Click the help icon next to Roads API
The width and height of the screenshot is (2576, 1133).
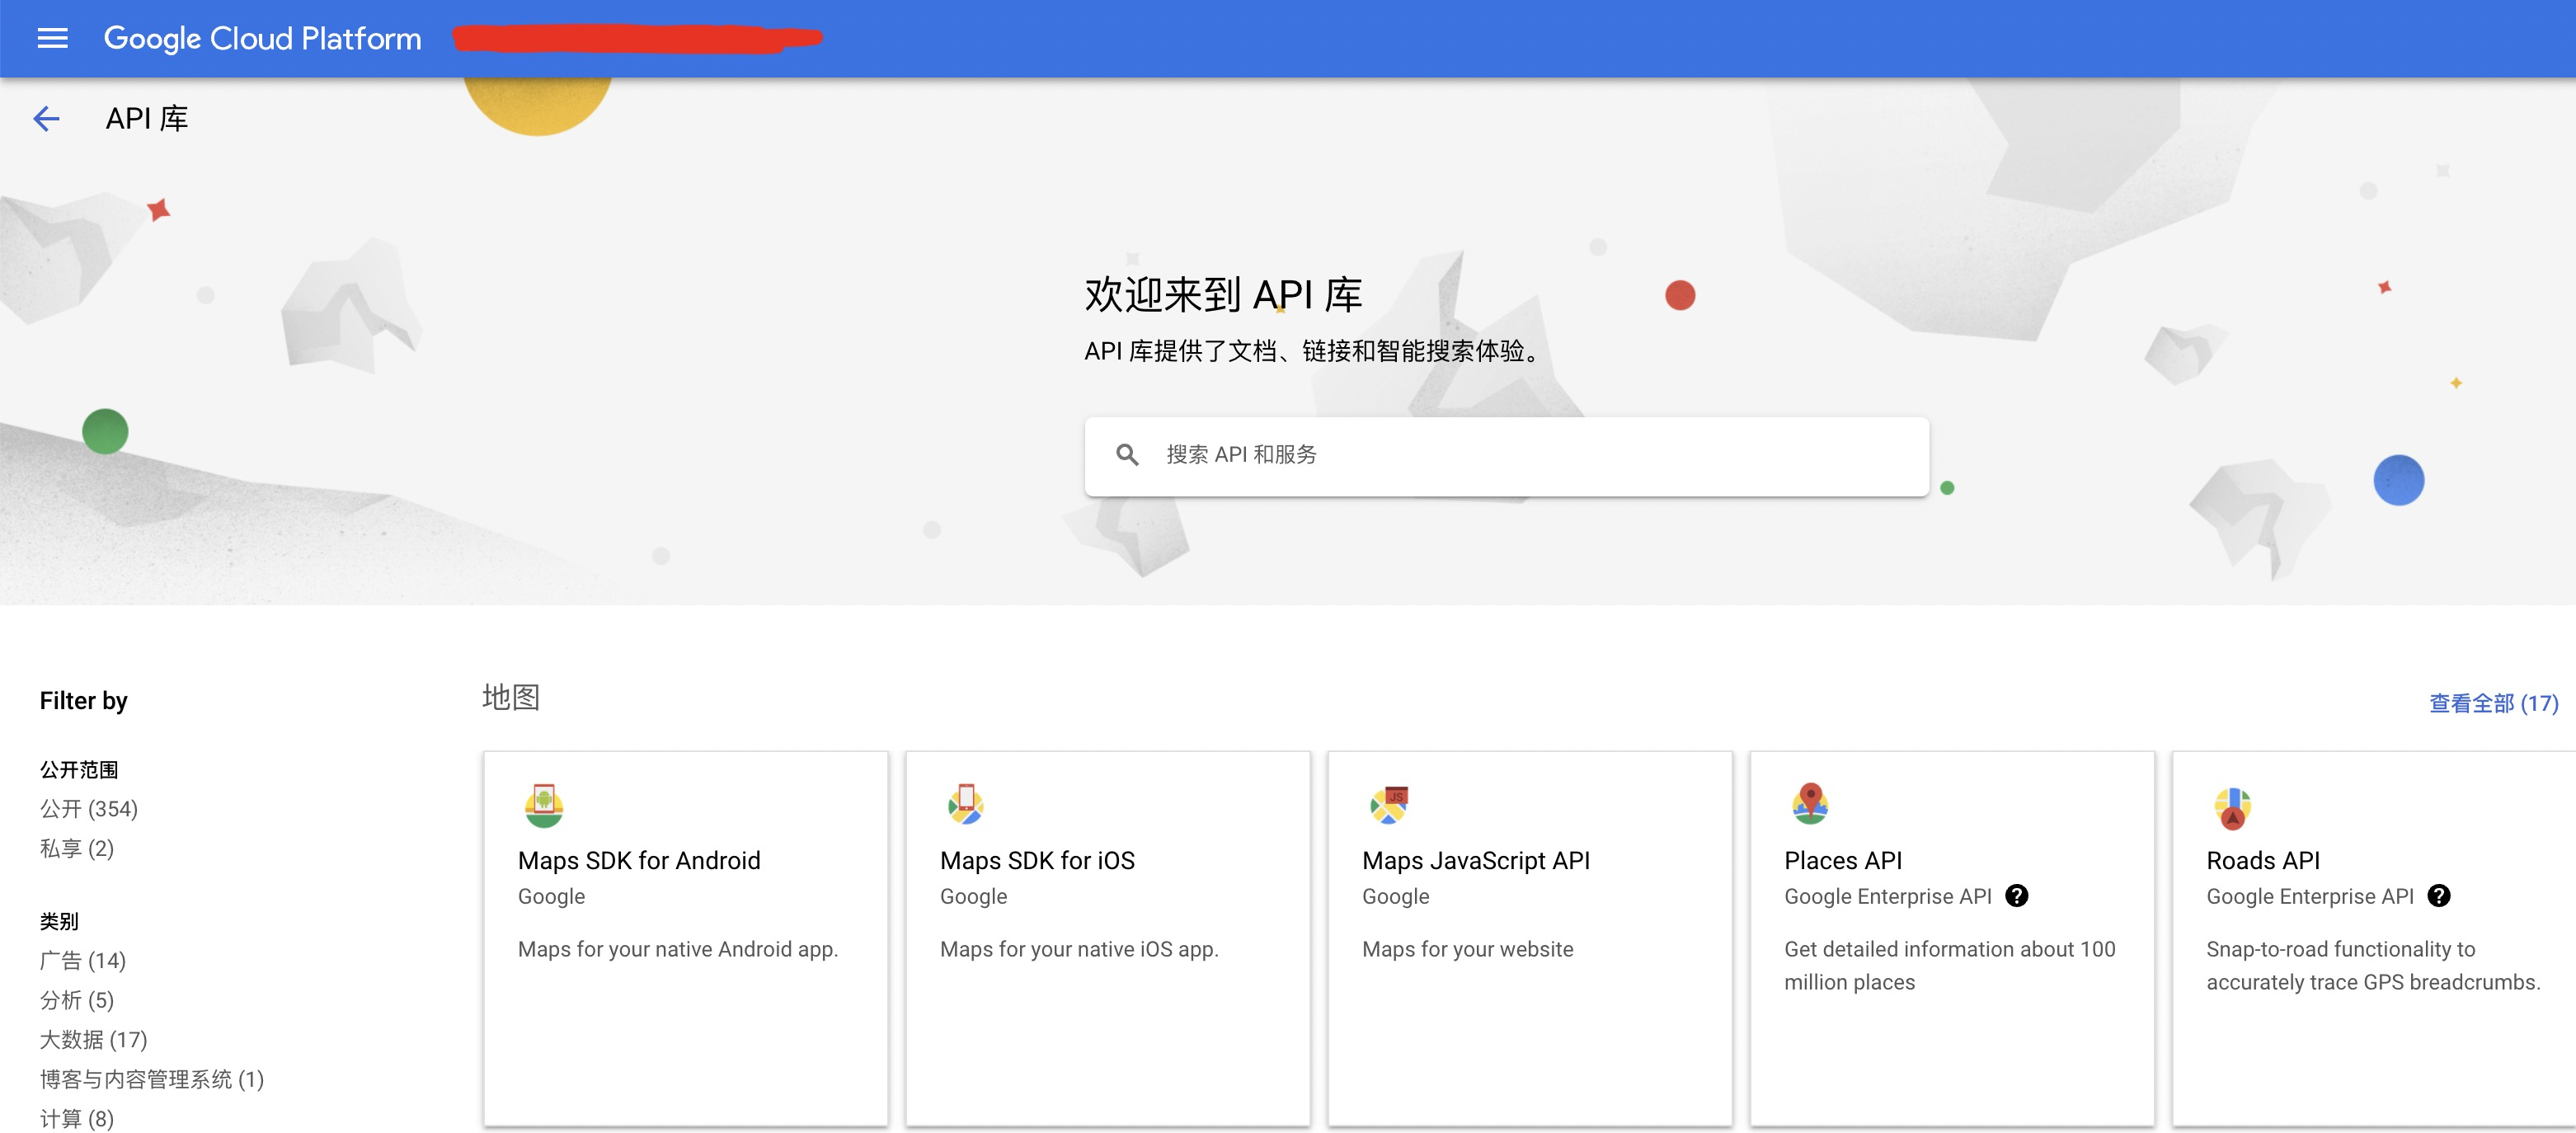click(2440, 896)
